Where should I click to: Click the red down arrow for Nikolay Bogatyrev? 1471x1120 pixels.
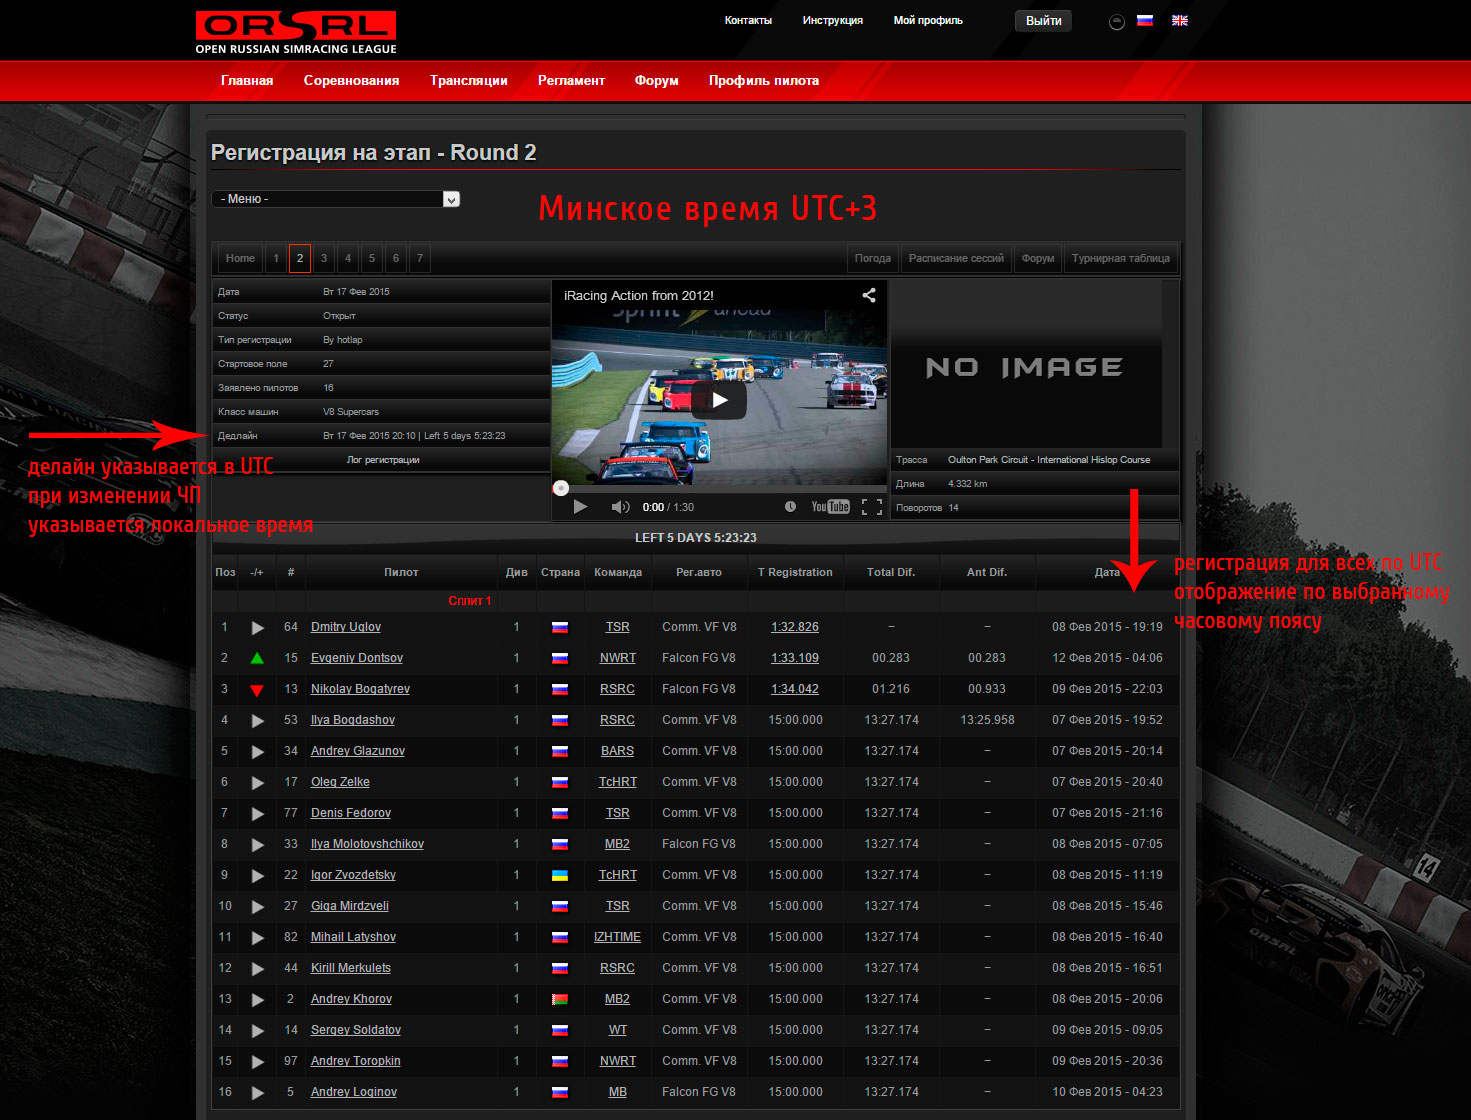(257, 690)
